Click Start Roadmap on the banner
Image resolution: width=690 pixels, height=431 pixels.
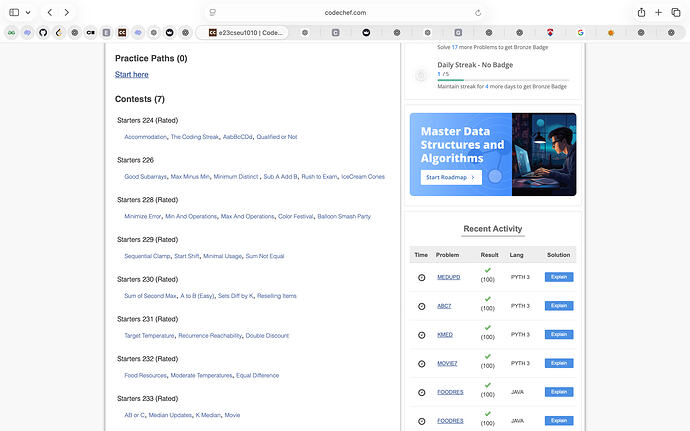pos(451,177)
